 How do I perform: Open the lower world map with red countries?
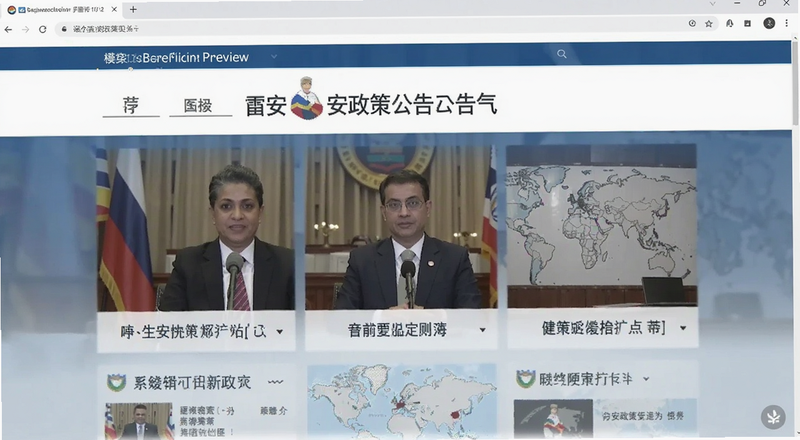pyautogui.click(x=402, y=402)
